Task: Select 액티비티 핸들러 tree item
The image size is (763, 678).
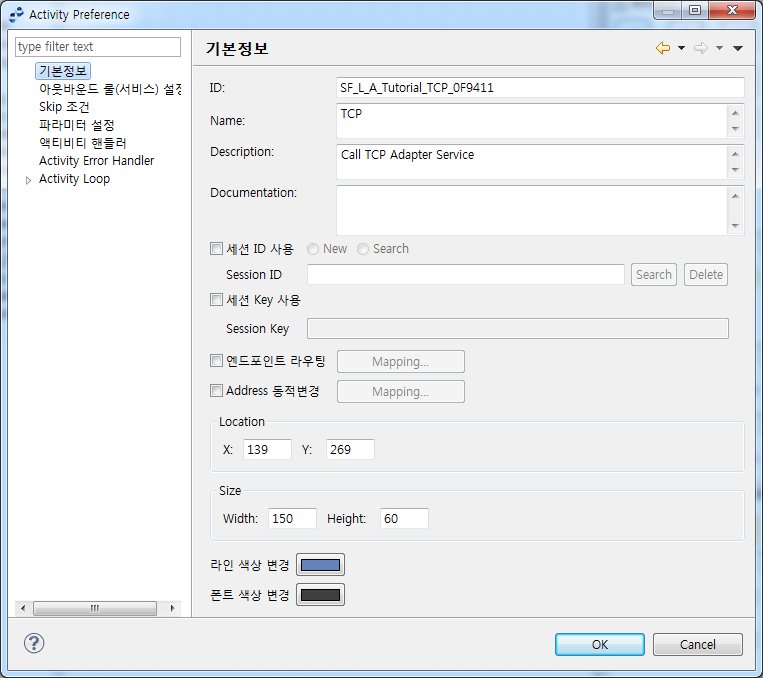Action: coord(83,143)
